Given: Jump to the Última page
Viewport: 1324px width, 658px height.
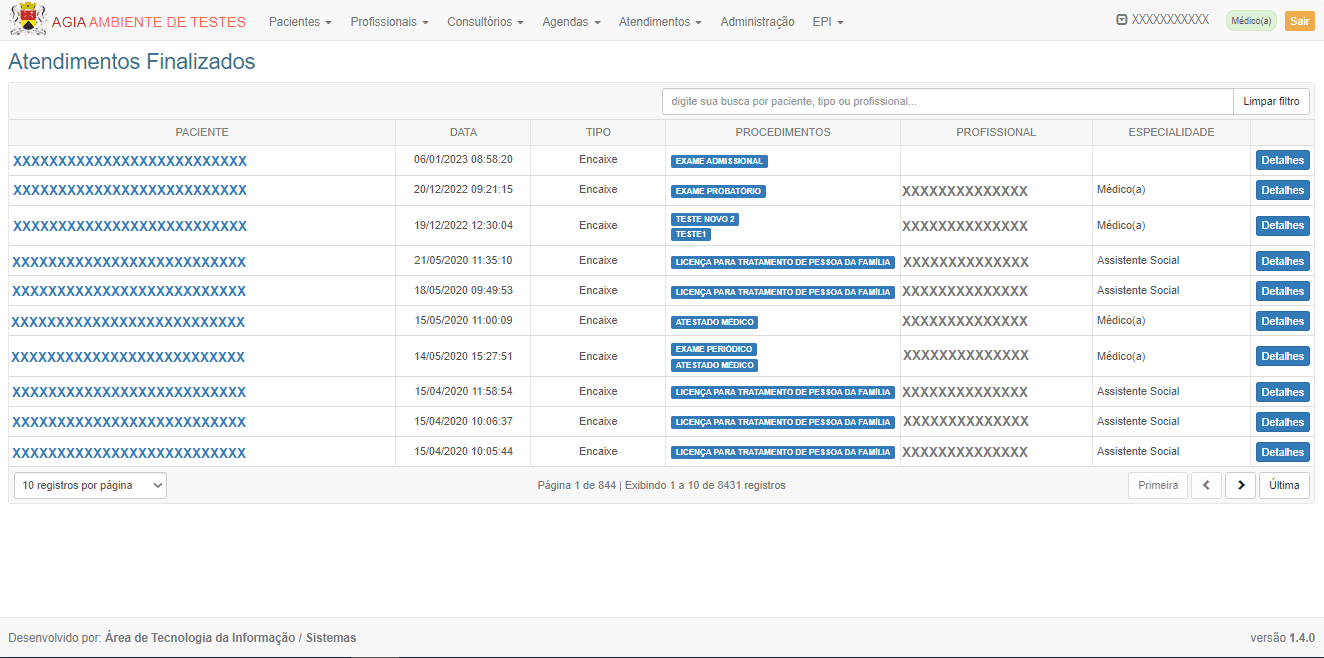Looking at the screenshot, I should 1284,485.
